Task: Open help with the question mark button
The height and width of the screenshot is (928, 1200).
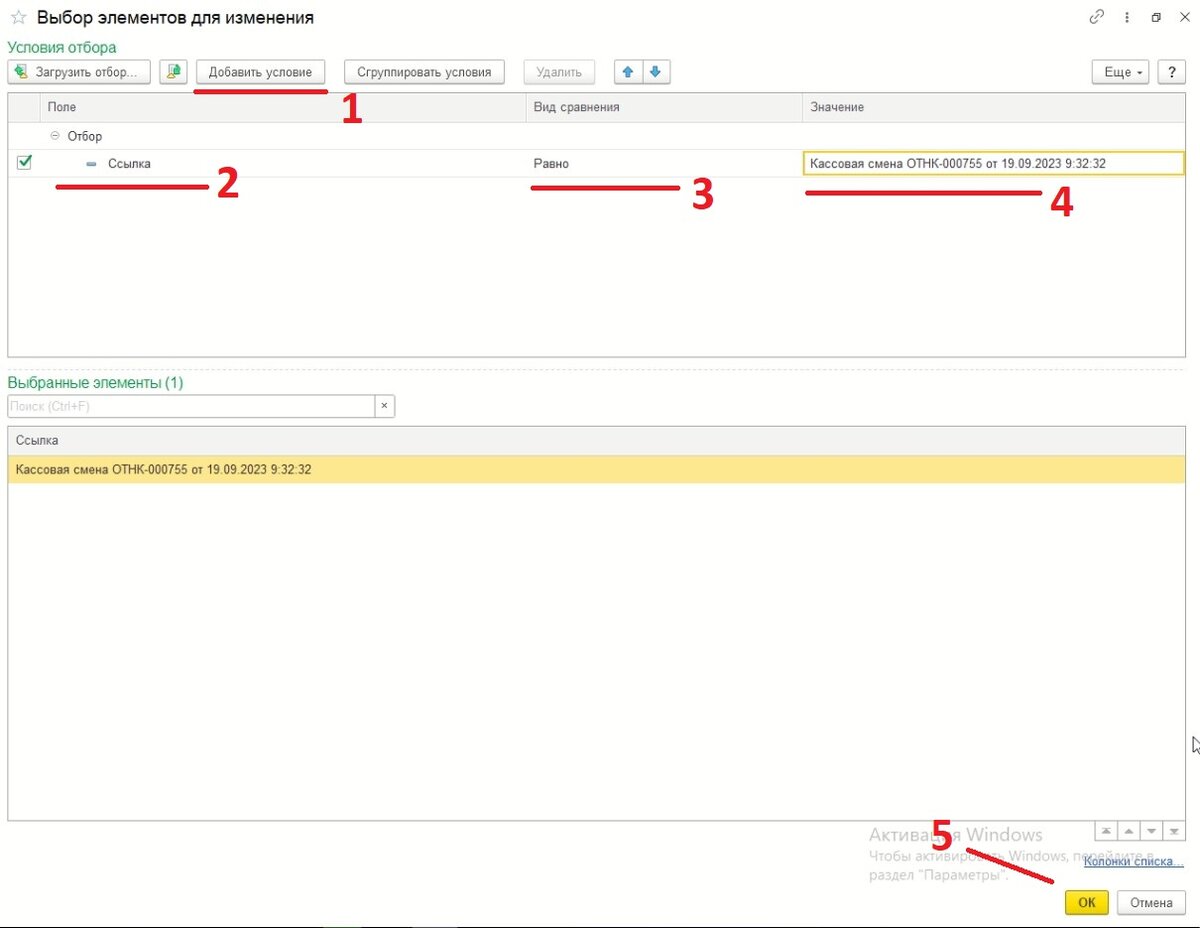Action: [1171, 72]
